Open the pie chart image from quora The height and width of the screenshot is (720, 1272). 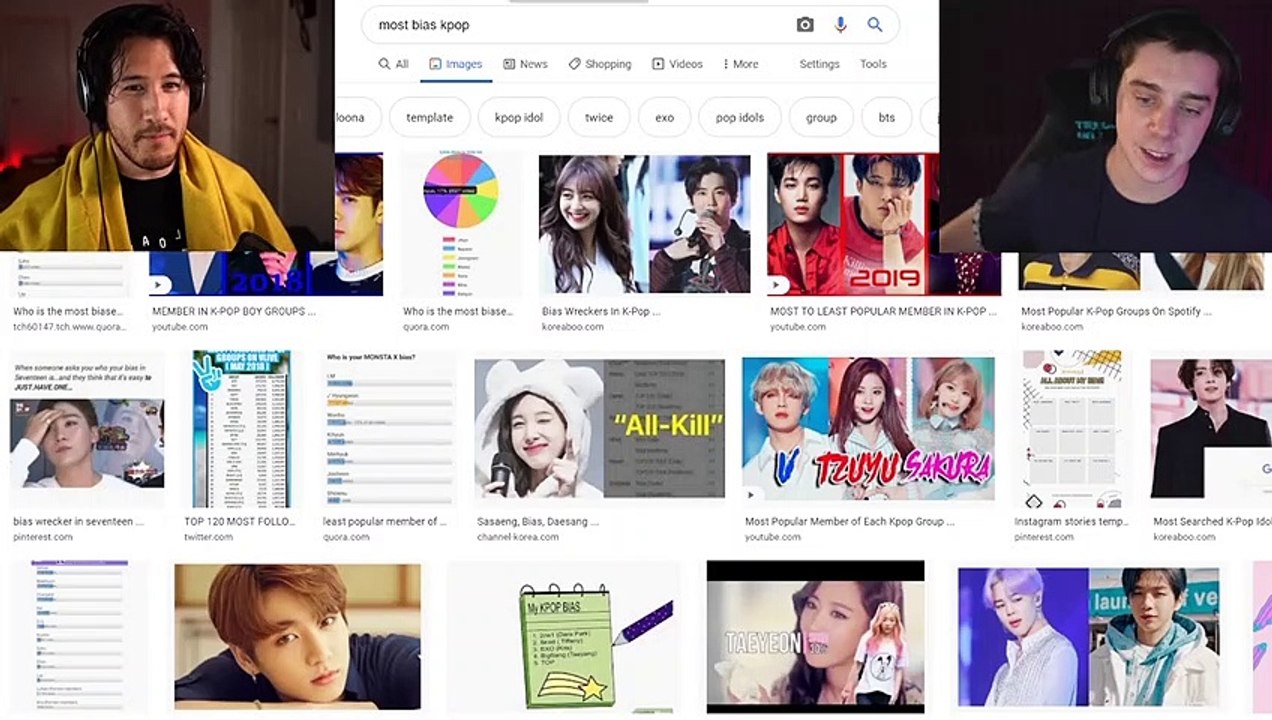tap(461, 224)
